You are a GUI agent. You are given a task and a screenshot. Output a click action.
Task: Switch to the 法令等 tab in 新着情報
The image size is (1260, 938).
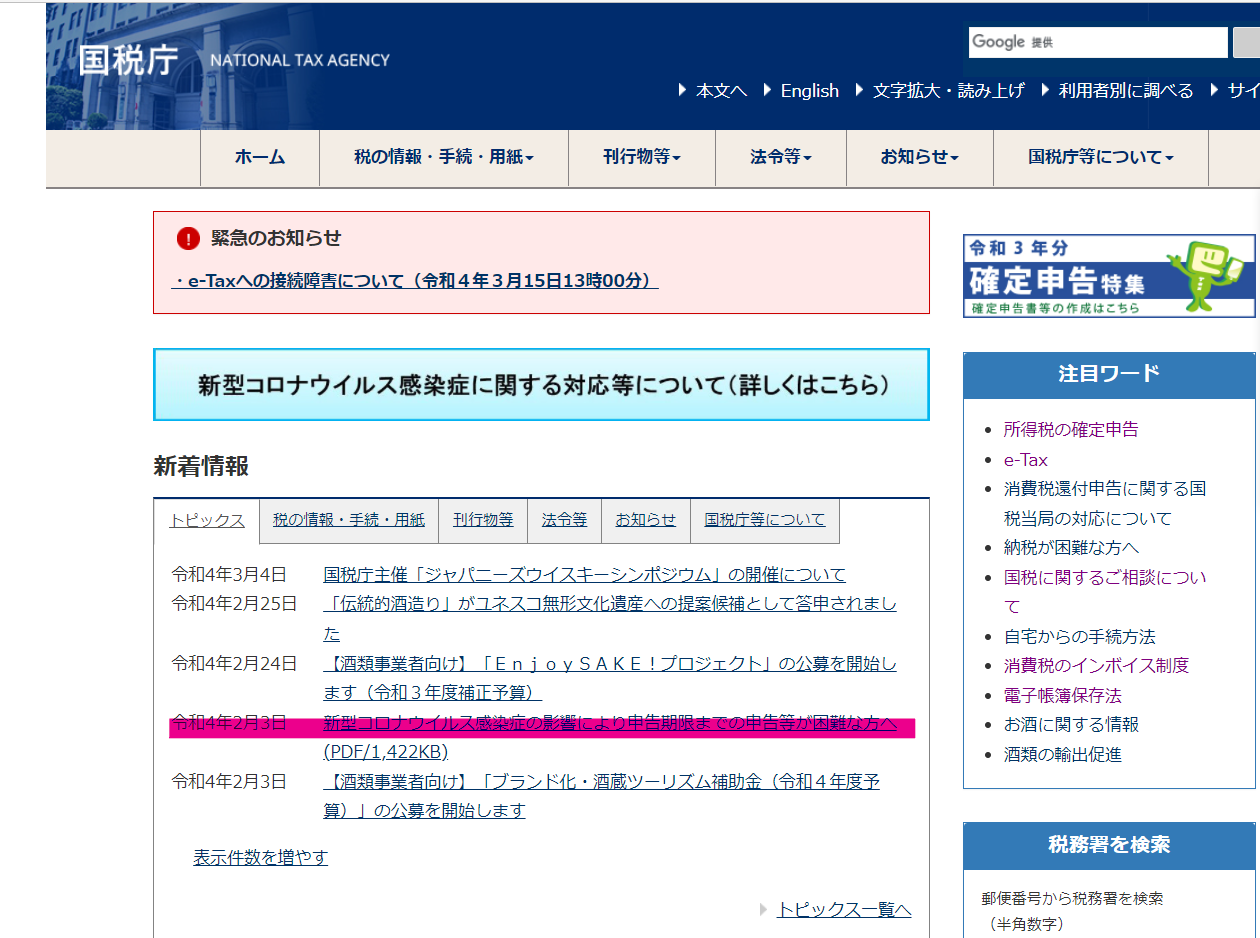(564, 520)
